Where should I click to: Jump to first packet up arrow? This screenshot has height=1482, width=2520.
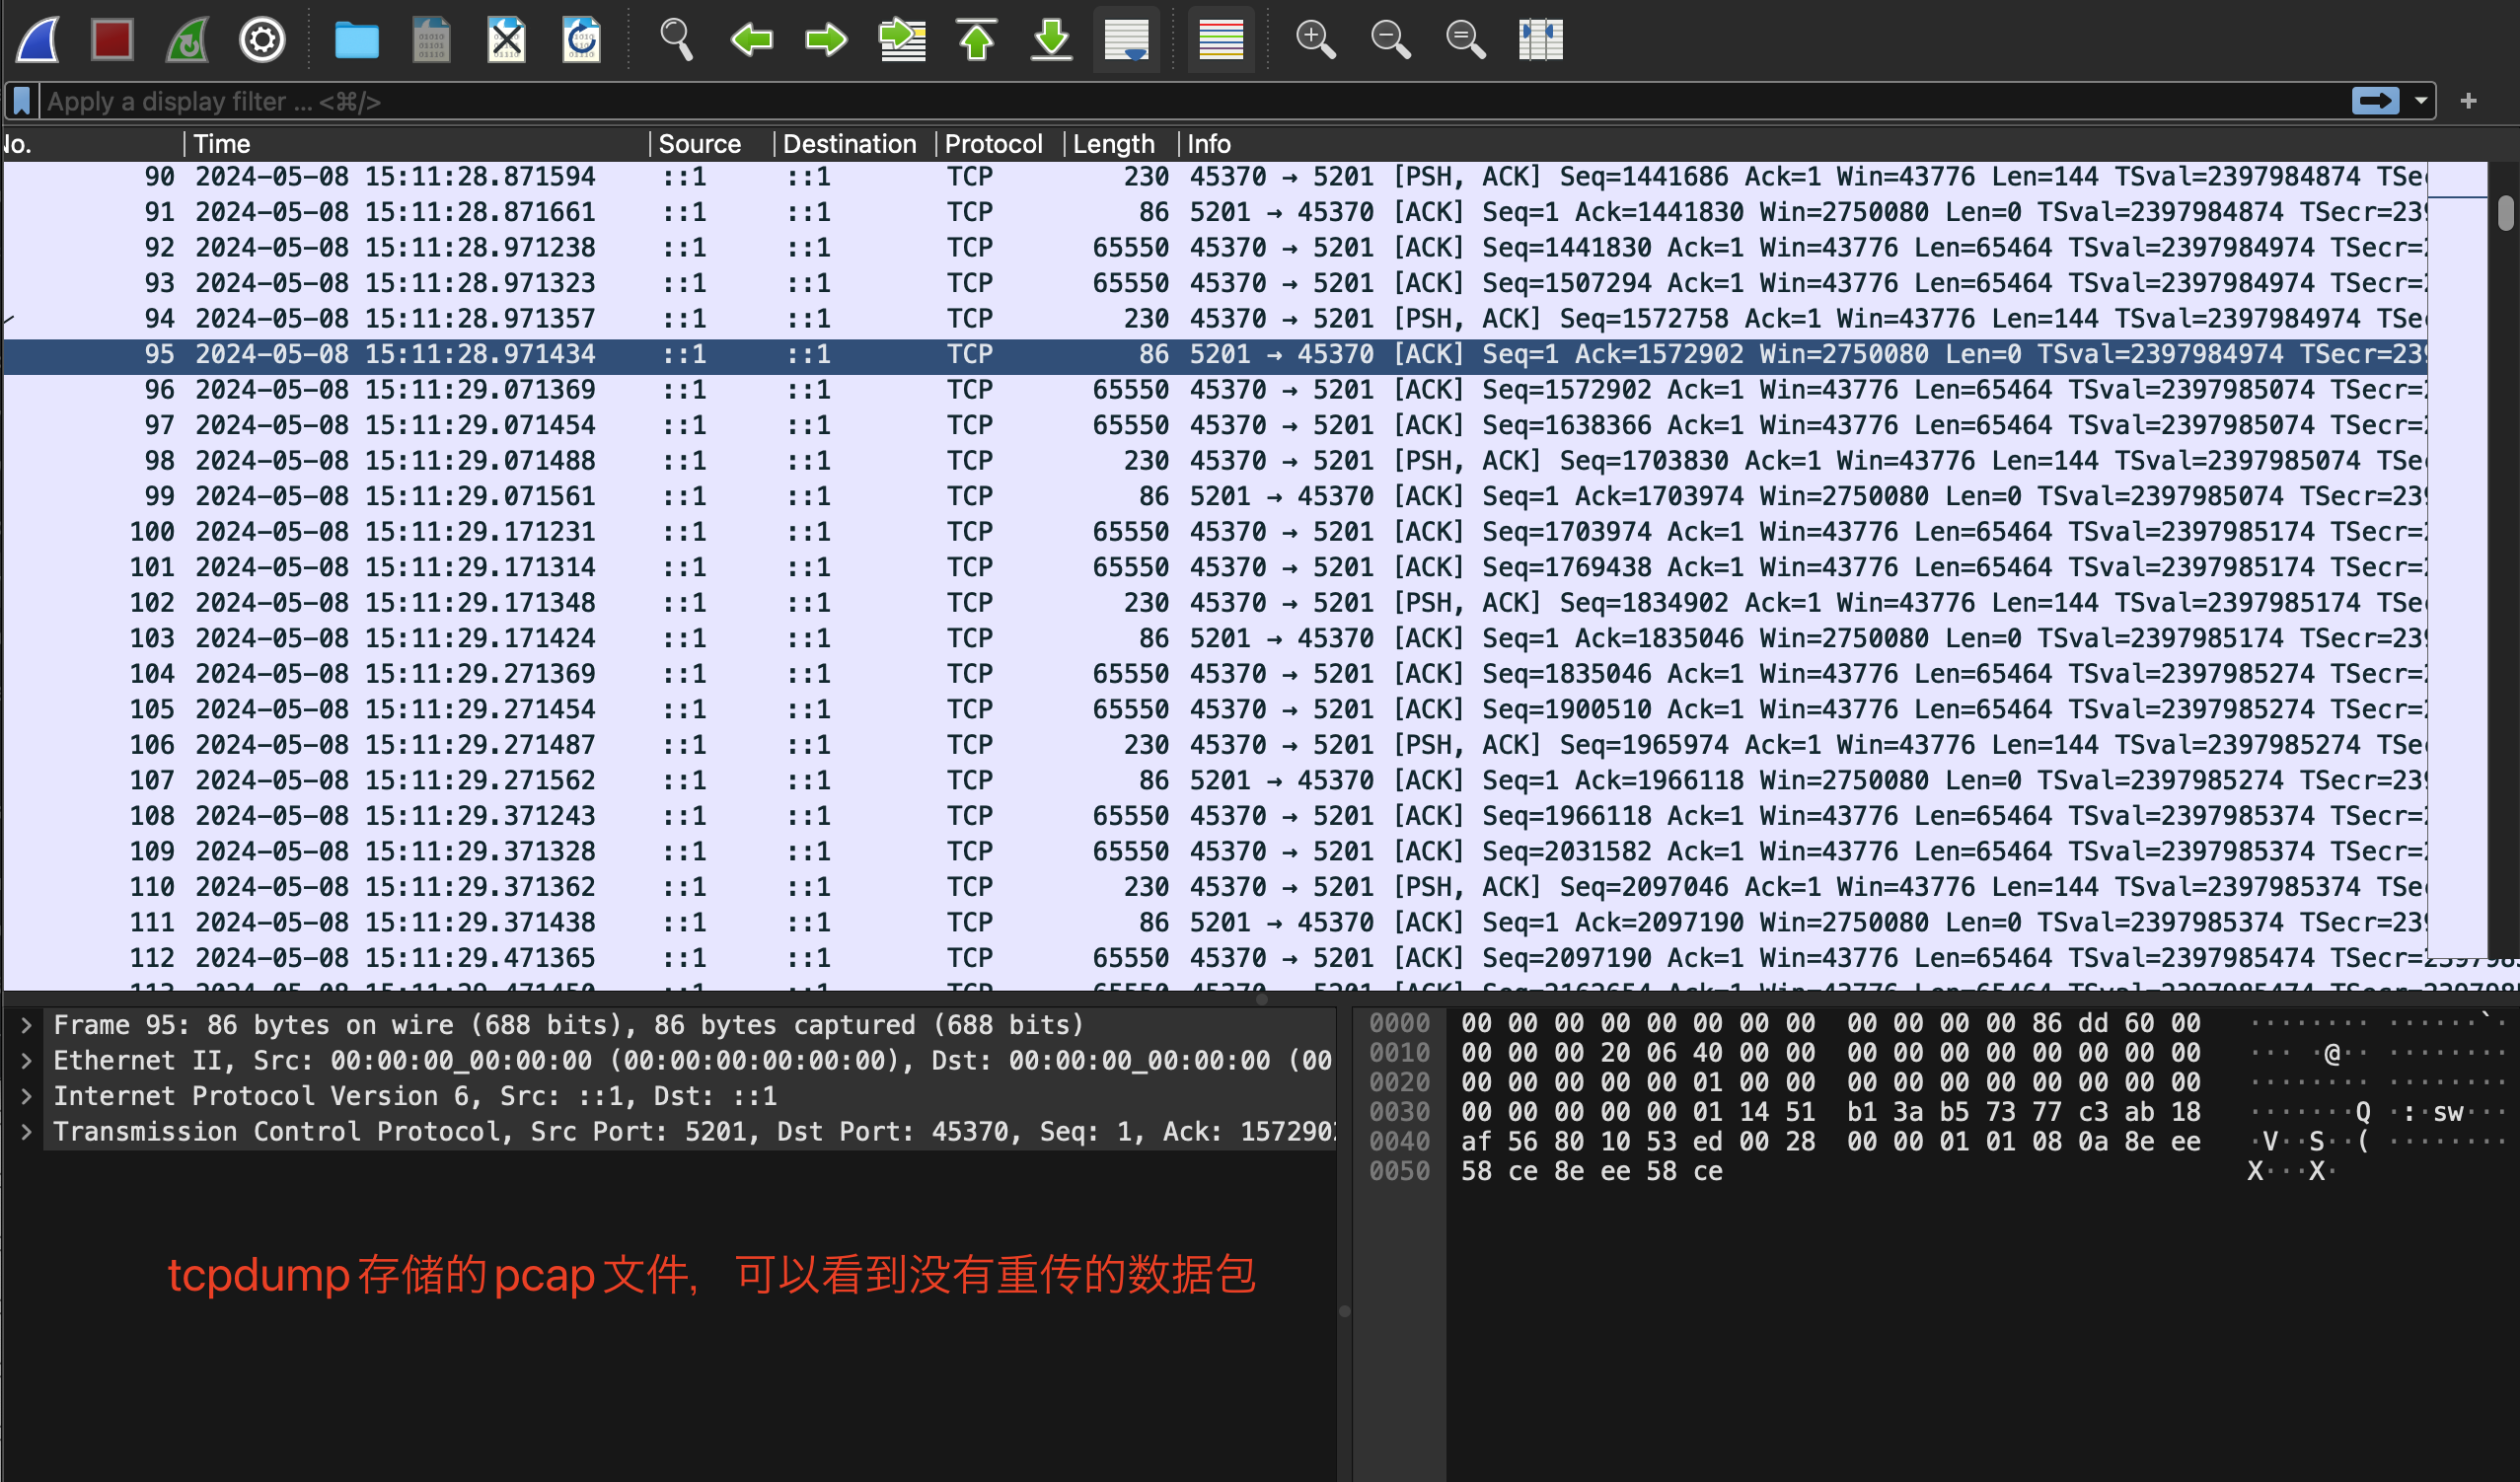(x=976, y=40)
